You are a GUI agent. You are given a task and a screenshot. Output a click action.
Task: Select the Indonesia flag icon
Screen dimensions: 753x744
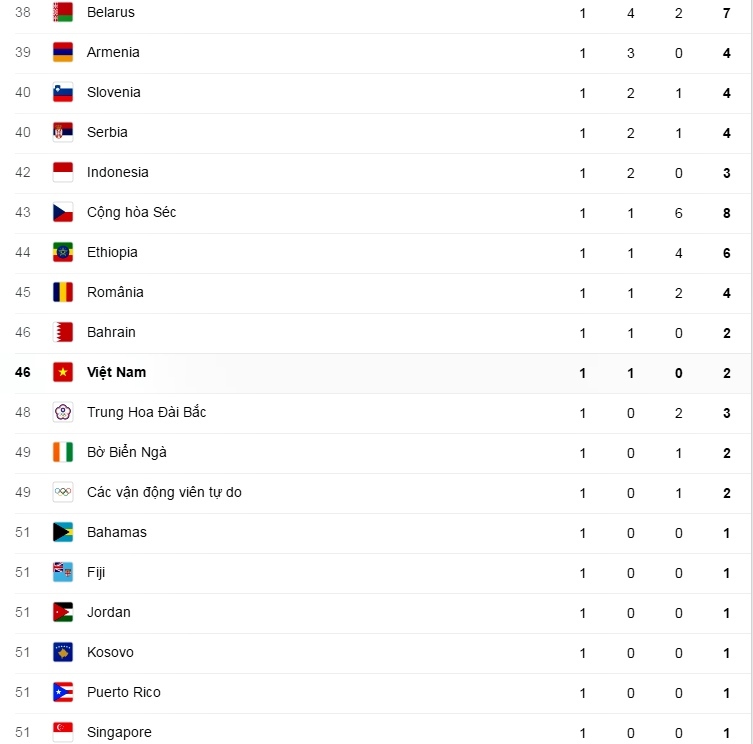(x=63, y=172)
